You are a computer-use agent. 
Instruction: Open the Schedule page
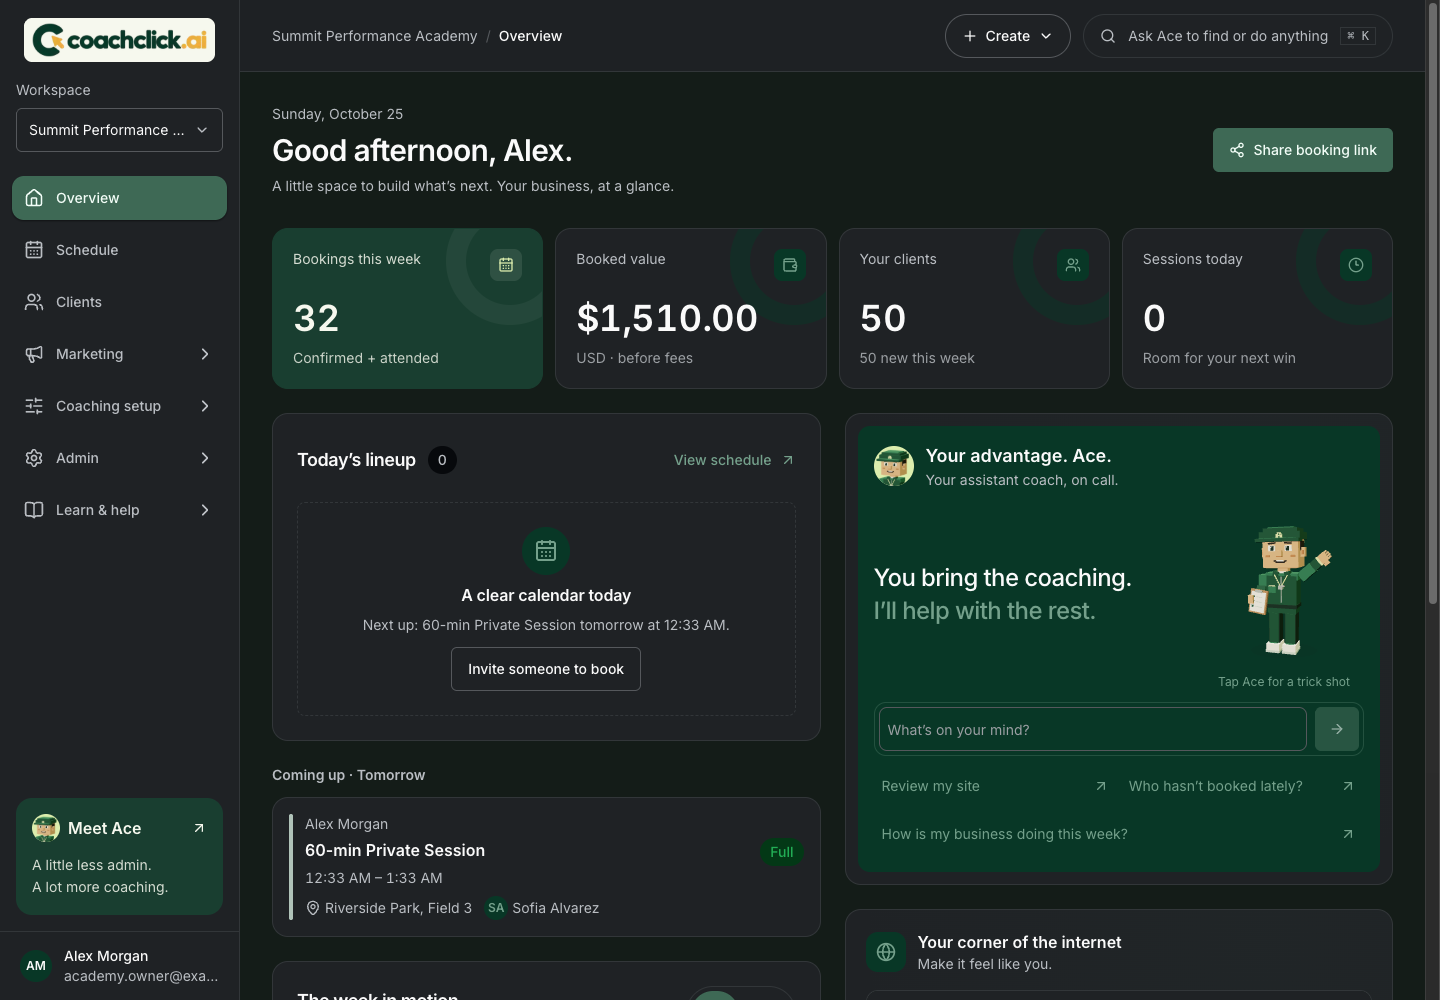[x=119, y=250]
